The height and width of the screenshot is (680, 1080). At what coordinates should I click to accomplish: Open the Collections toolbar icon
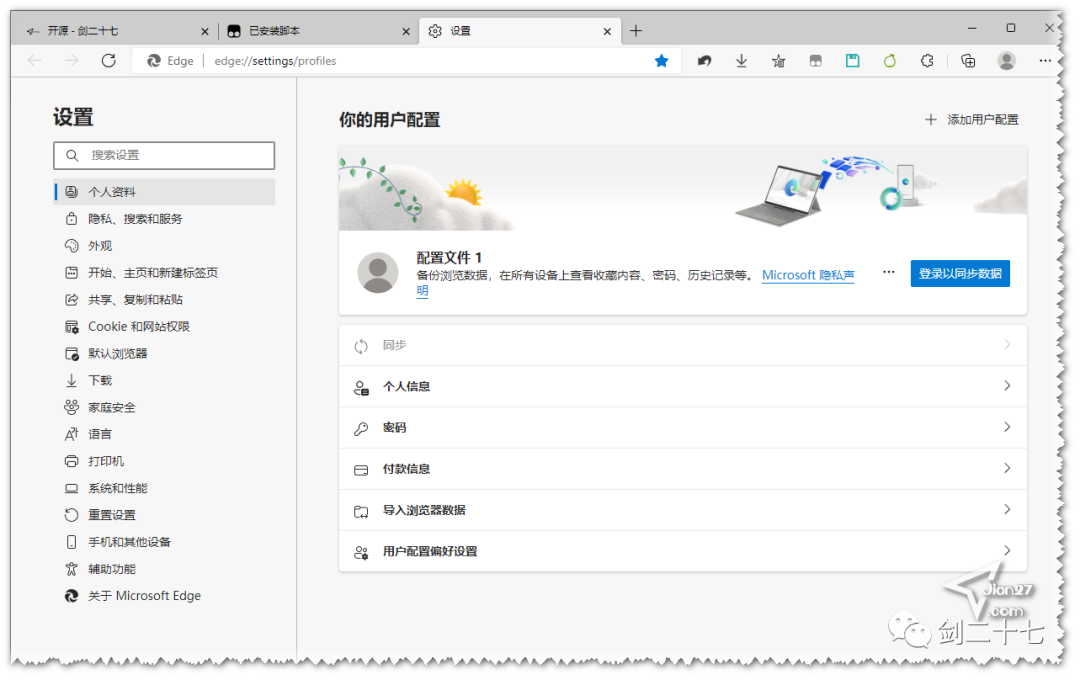pyautogui.click(x=968, y=61)
